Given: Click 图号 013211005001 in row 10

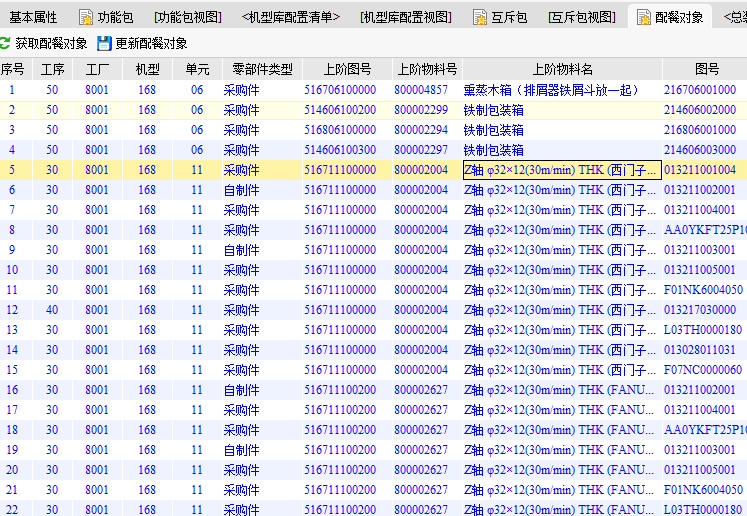Looking at the screenshot, I should coord(700,270).
